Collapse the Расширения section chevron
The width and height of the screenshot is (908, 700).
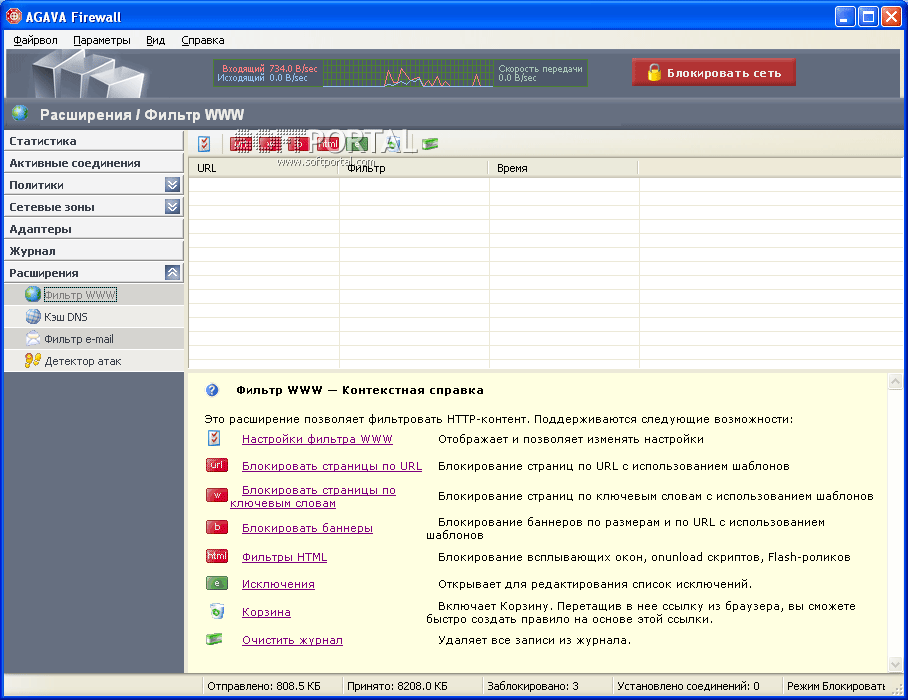[x=172, y=273]
